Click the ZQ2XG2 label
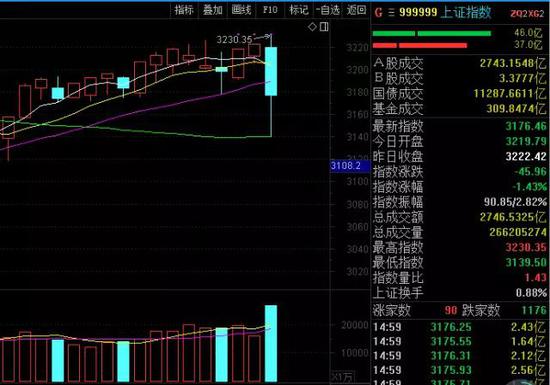550x385 pixels. [x=527, y=14]
